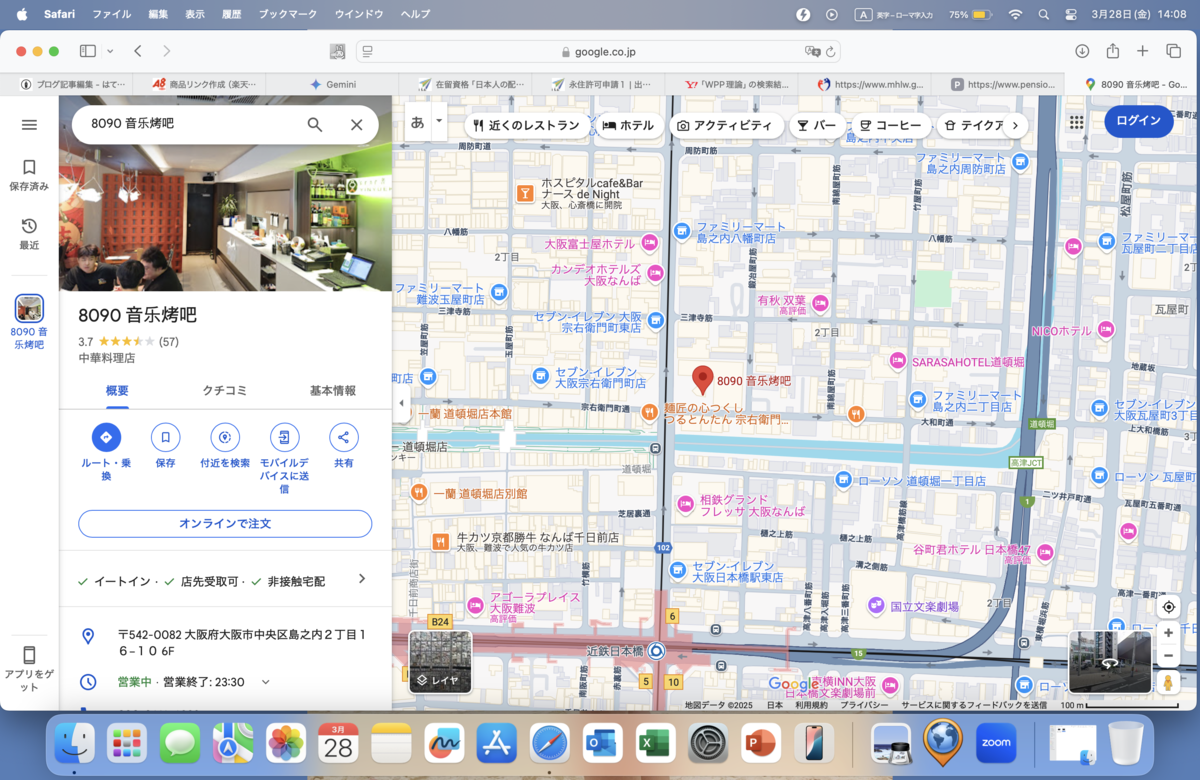This screenshot has width=1200, height=780.
Task: Click the Safari address bar
Action: (598, 51)
